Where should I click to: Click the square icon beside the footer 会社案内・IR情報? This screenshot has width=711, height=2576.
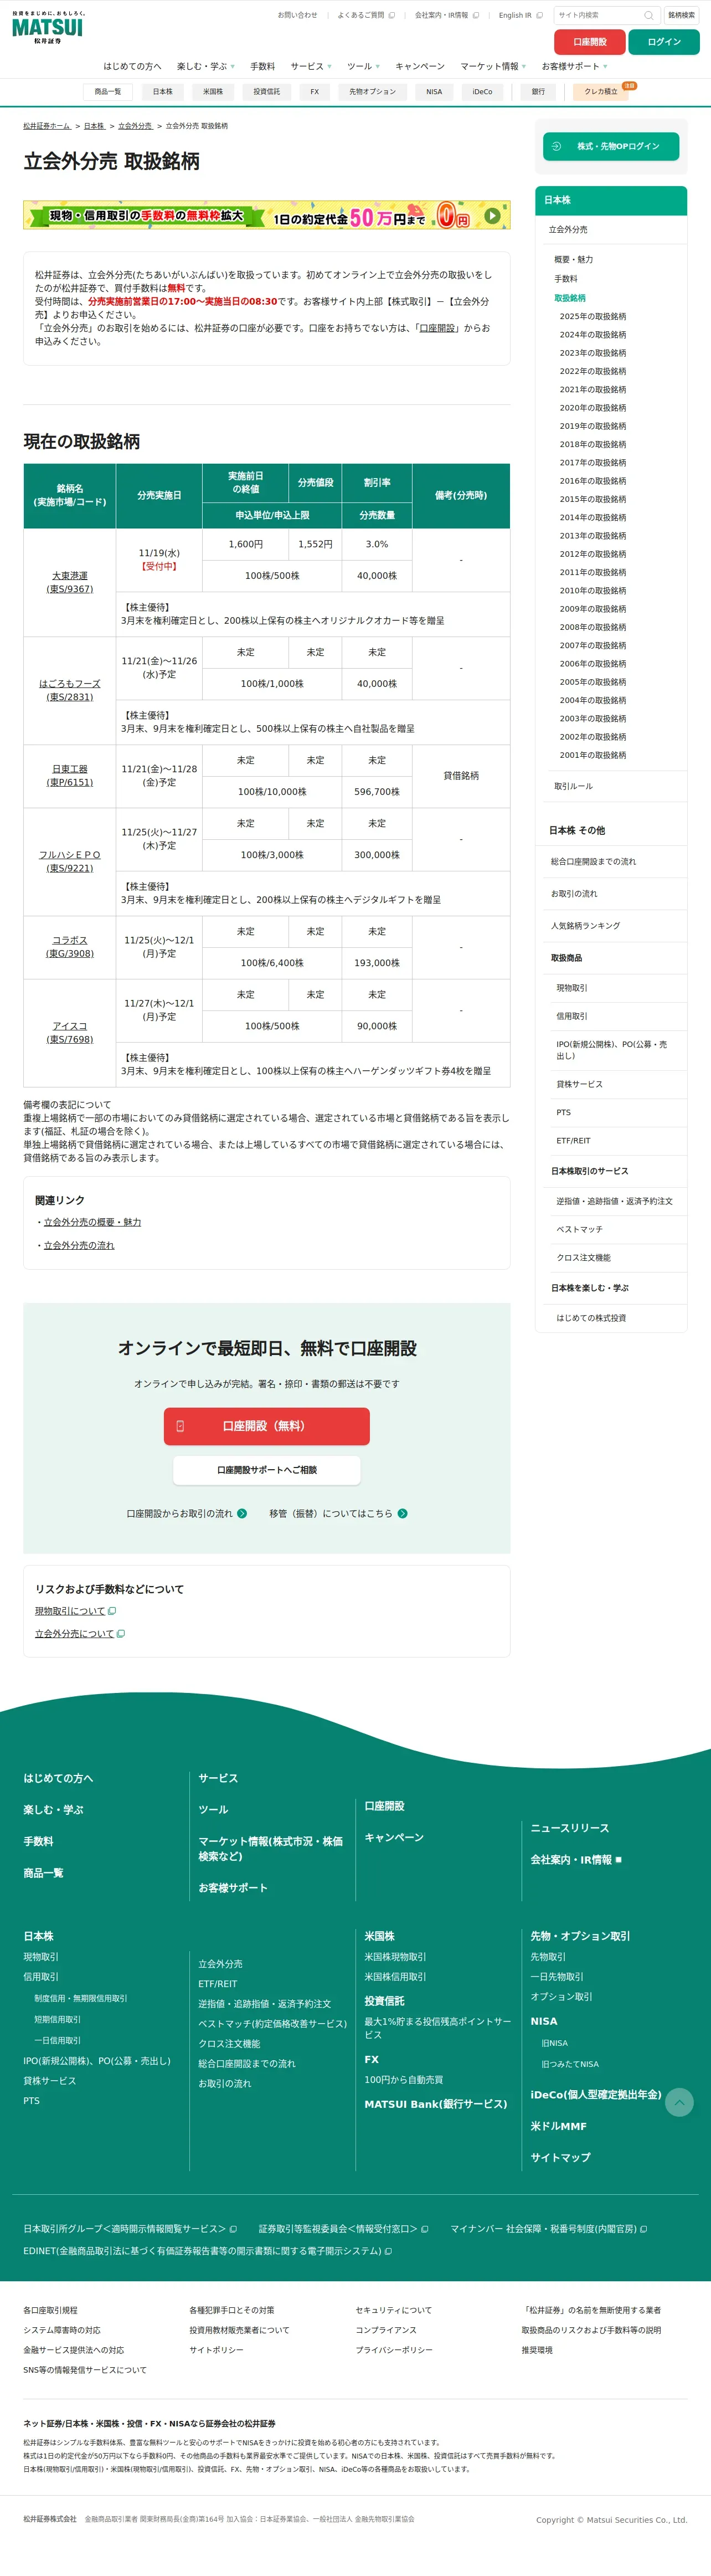pyautogui.click(x=618, y=1860)
